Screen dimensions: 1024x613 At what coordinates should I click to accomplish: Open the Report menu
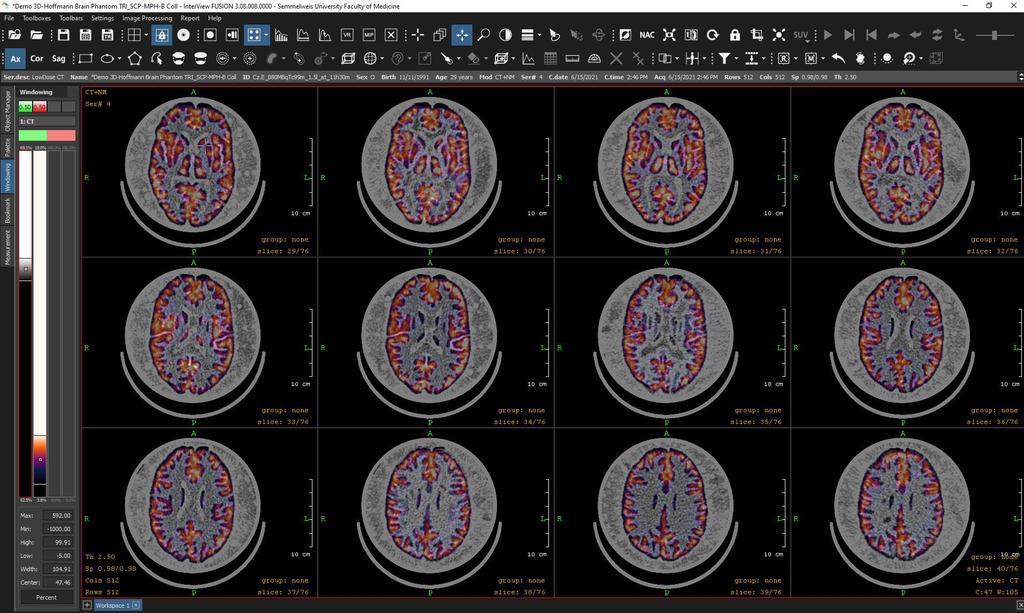190,18
